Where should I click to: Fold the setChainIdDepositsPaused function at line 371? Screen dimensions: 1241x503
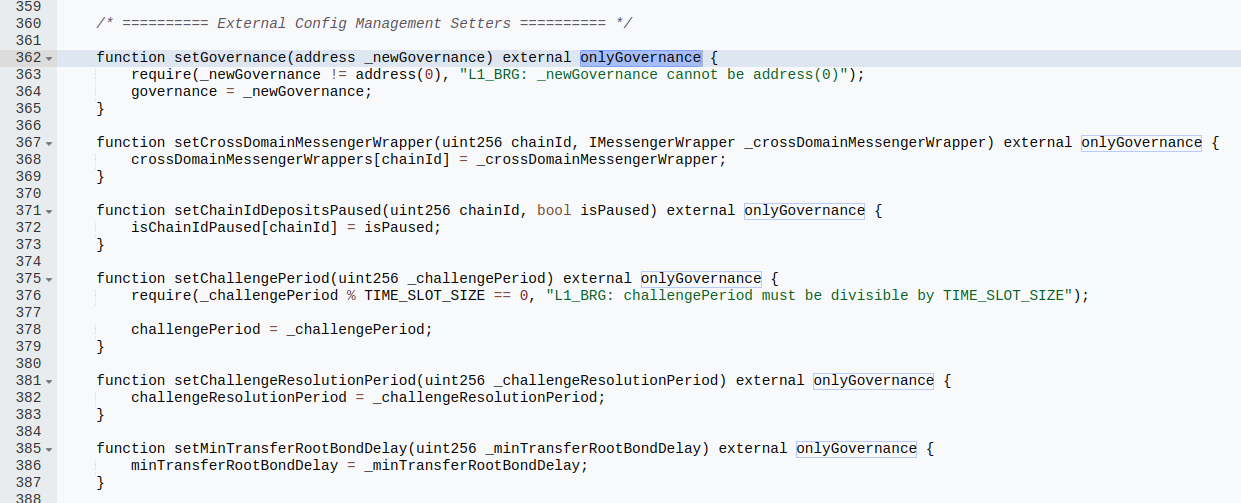tap(49, 212)
